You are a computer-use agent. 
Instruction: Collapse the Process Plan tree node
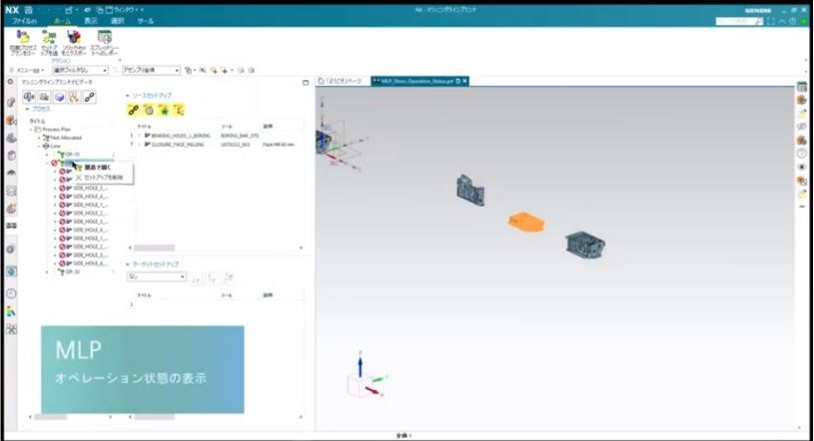pos(31,129)
